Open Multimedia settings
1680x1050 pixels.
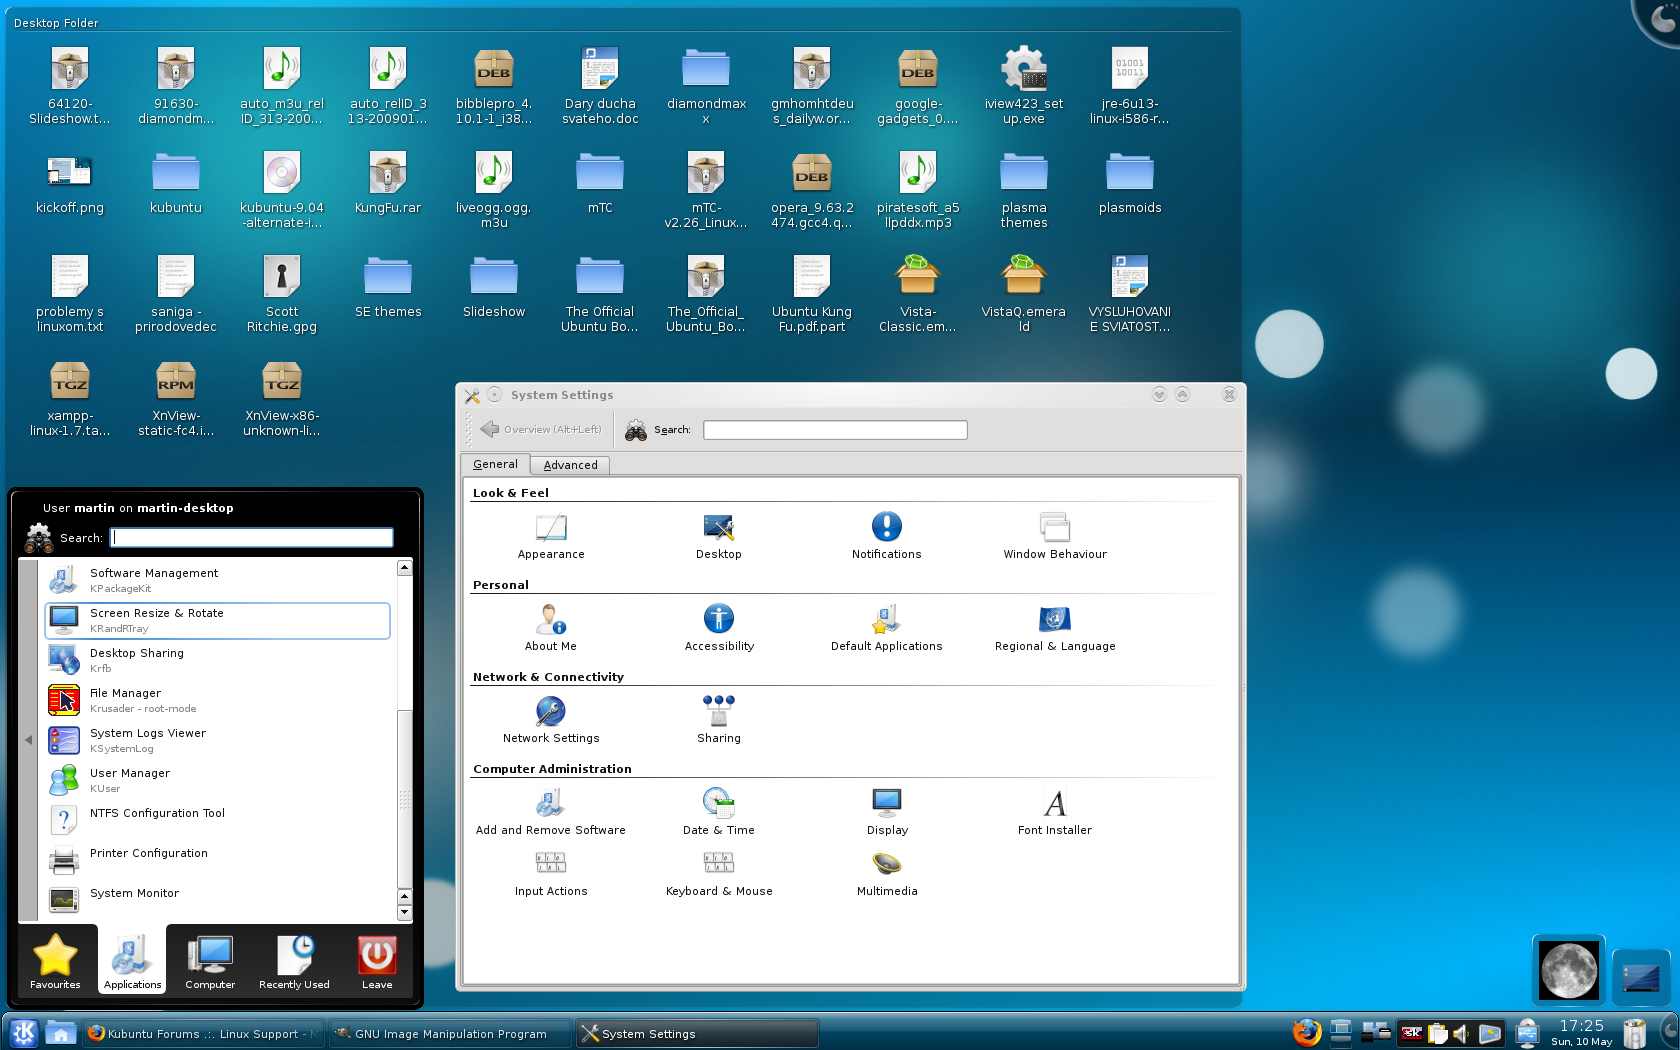(886, 865)
